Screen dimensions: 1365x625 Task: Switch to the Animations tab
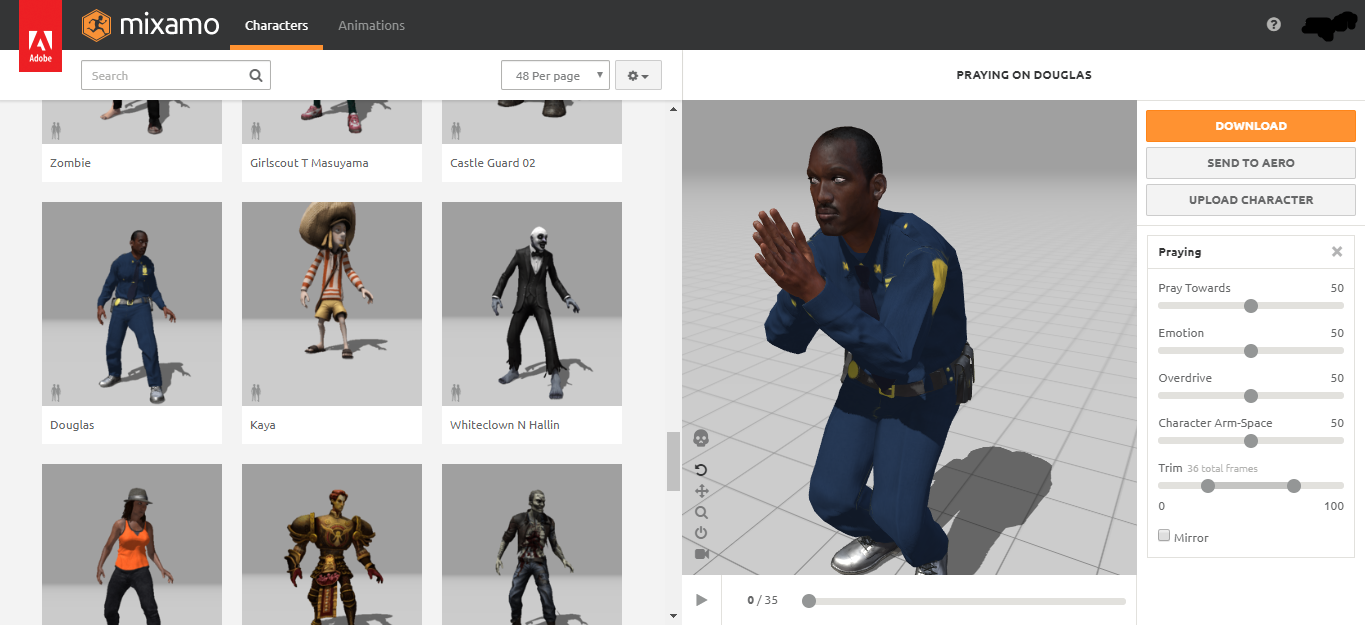(x=371, y=25)
